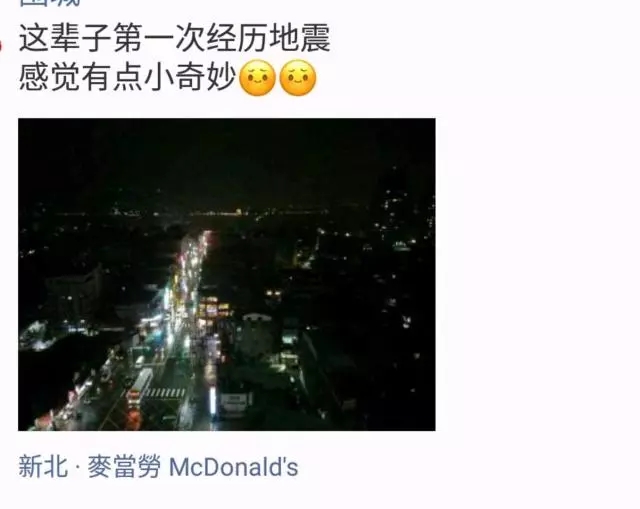The height and width of the screenshot is (509, 640).
Task: Click the post text 这辈子第一次经历地震
Action: pos(175,38)
